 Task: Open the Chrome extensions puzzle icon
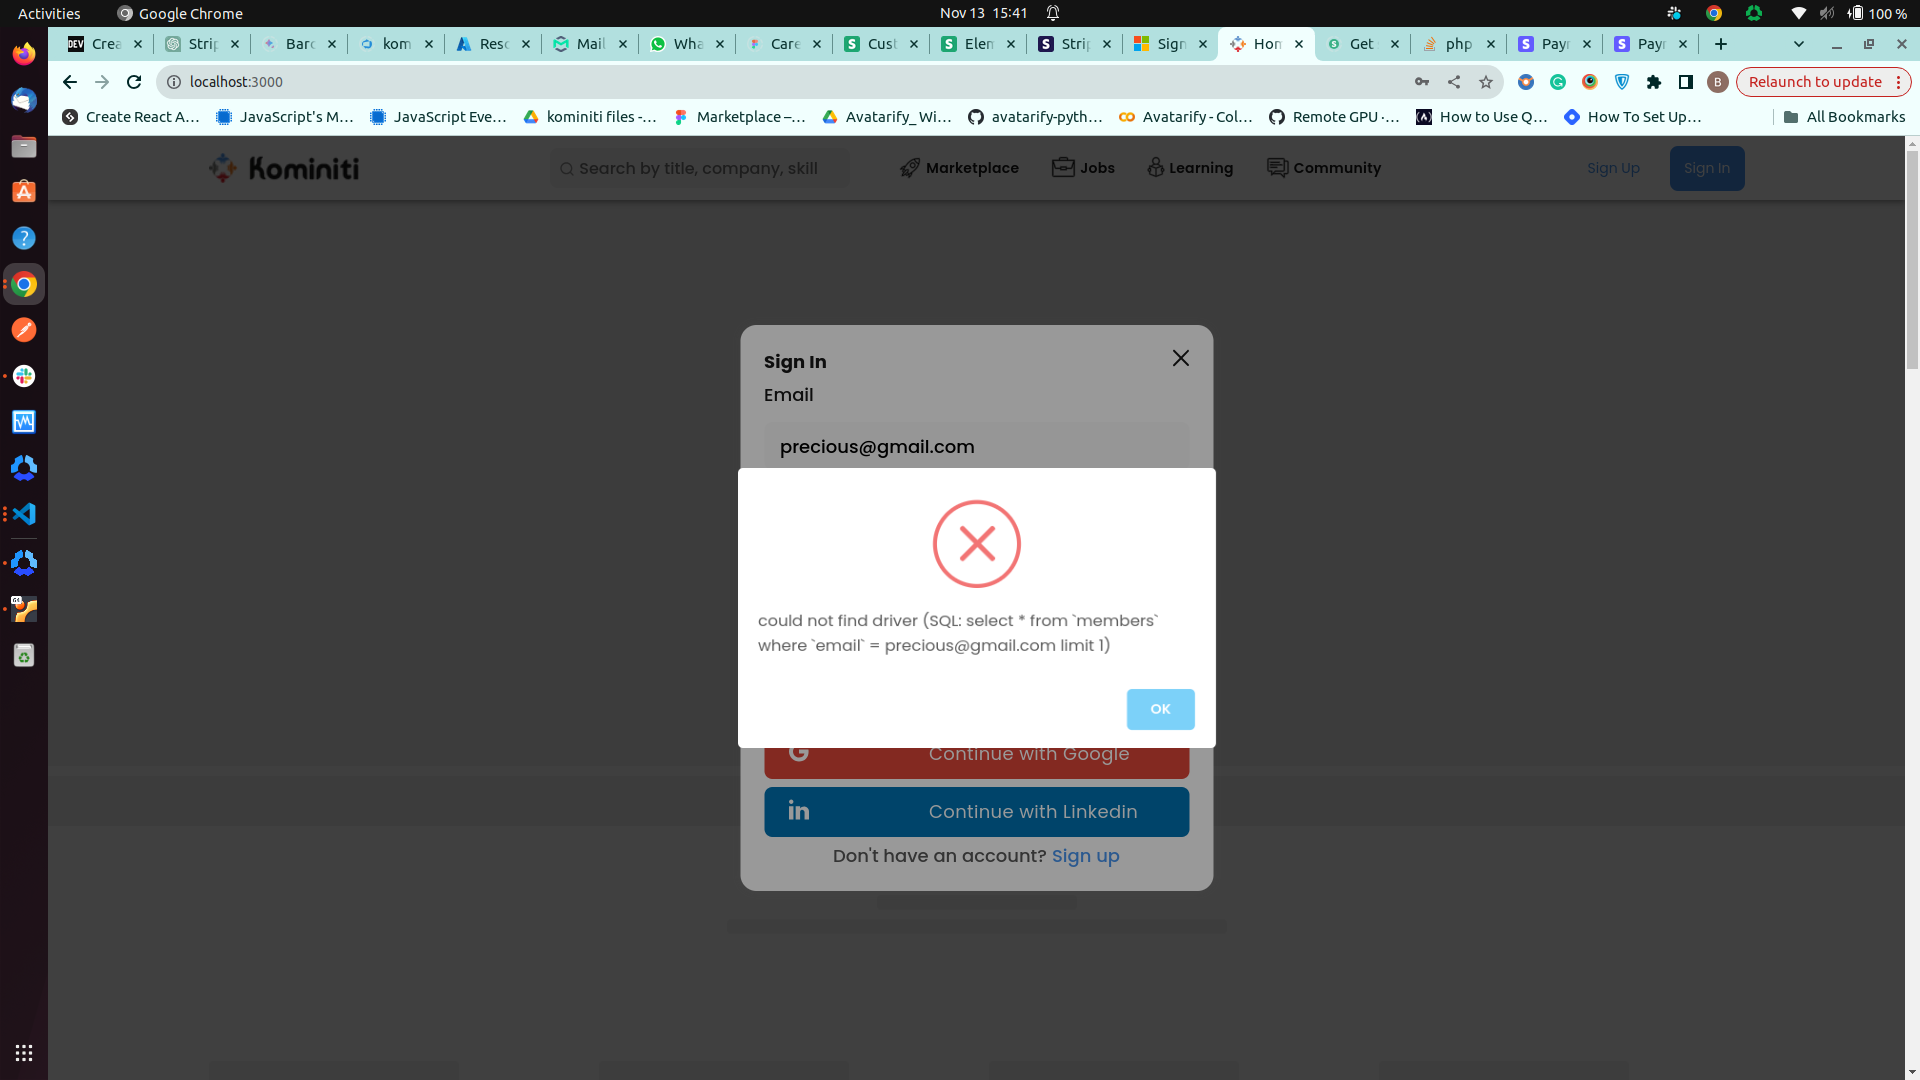(x=1654, y=82)
